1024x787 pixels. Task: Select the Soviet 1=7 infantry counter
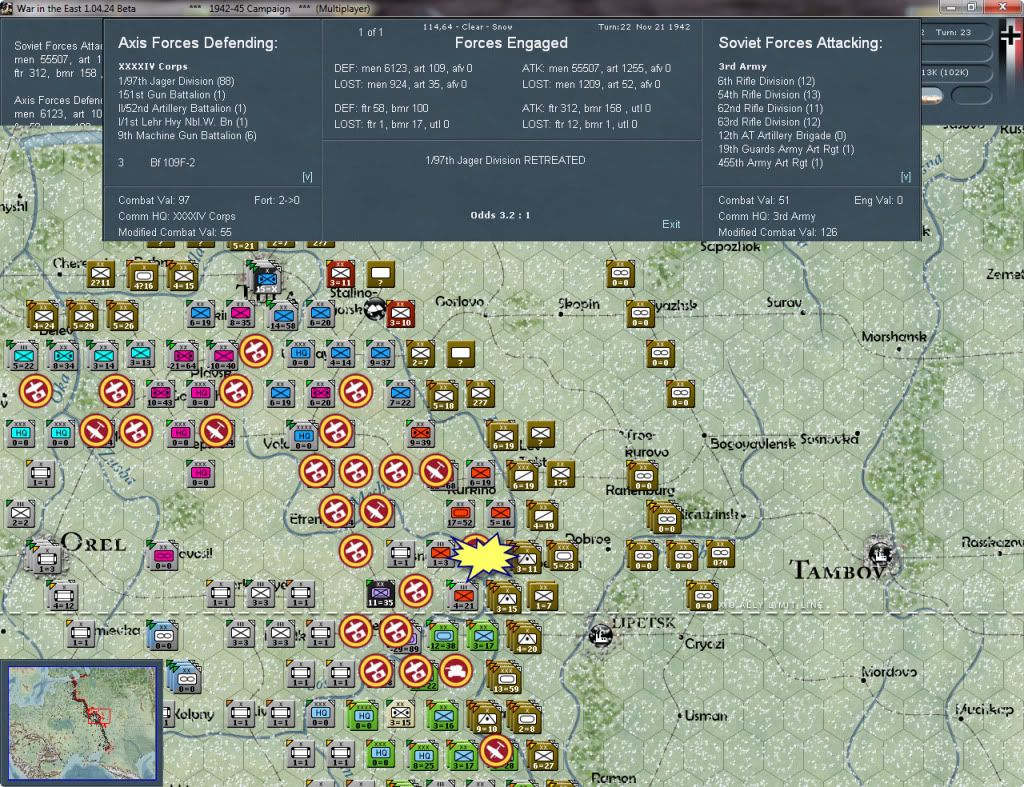pyautogui.click(x=543, y=597)
